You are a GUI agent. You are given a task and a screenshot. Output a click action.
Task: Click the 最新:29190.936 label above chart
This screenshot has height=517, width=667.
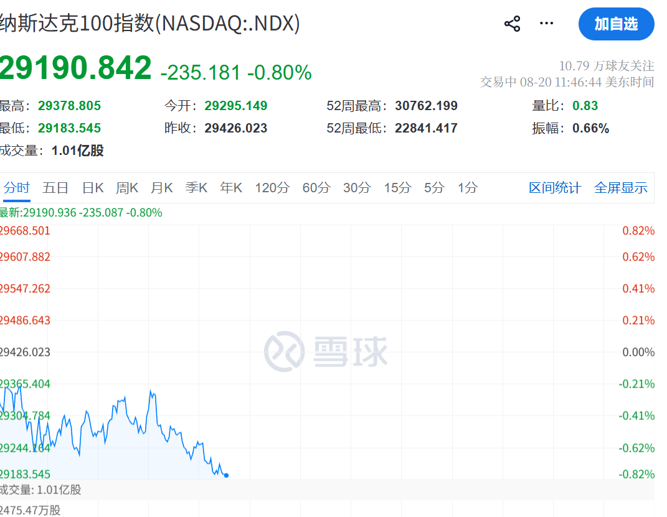(81, 212)
